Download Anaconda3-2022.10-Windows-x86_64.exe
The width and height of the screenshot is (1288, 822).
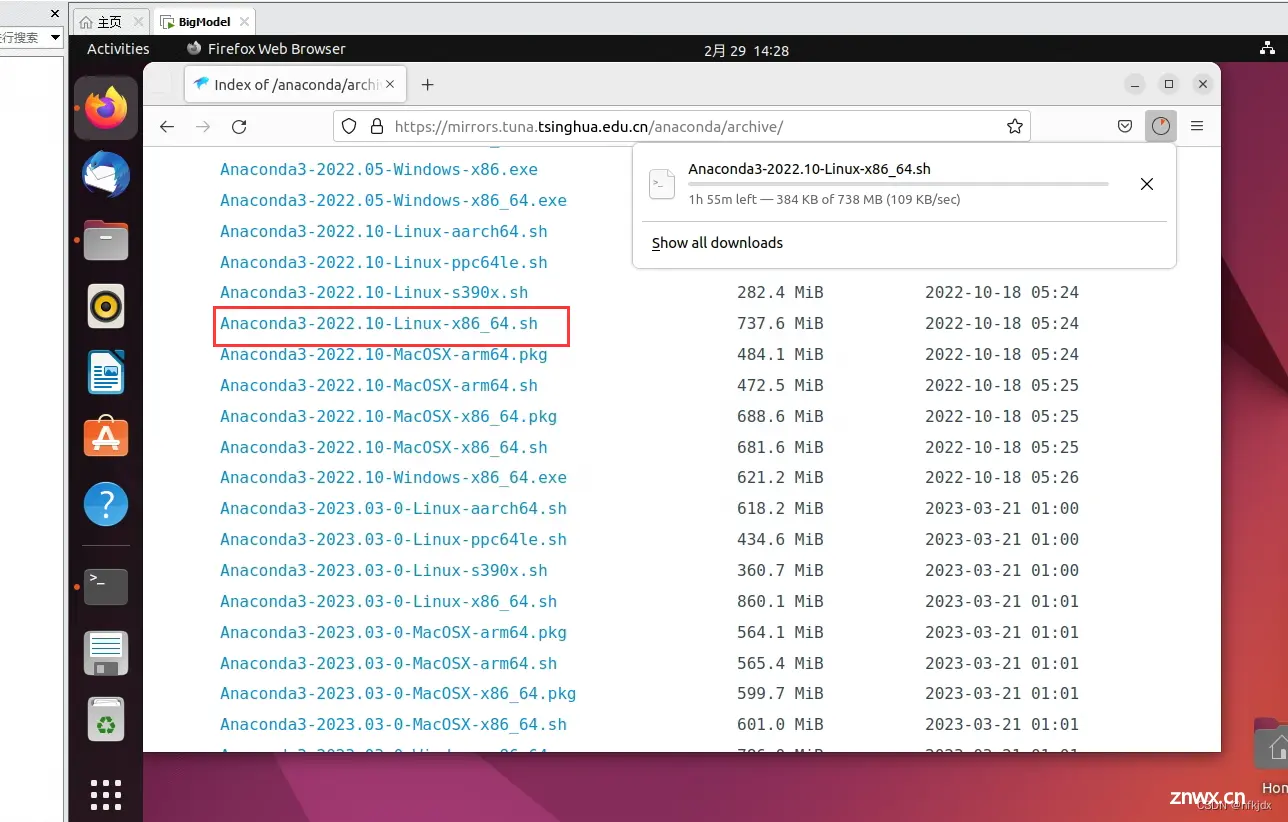(x=393, y=478)
